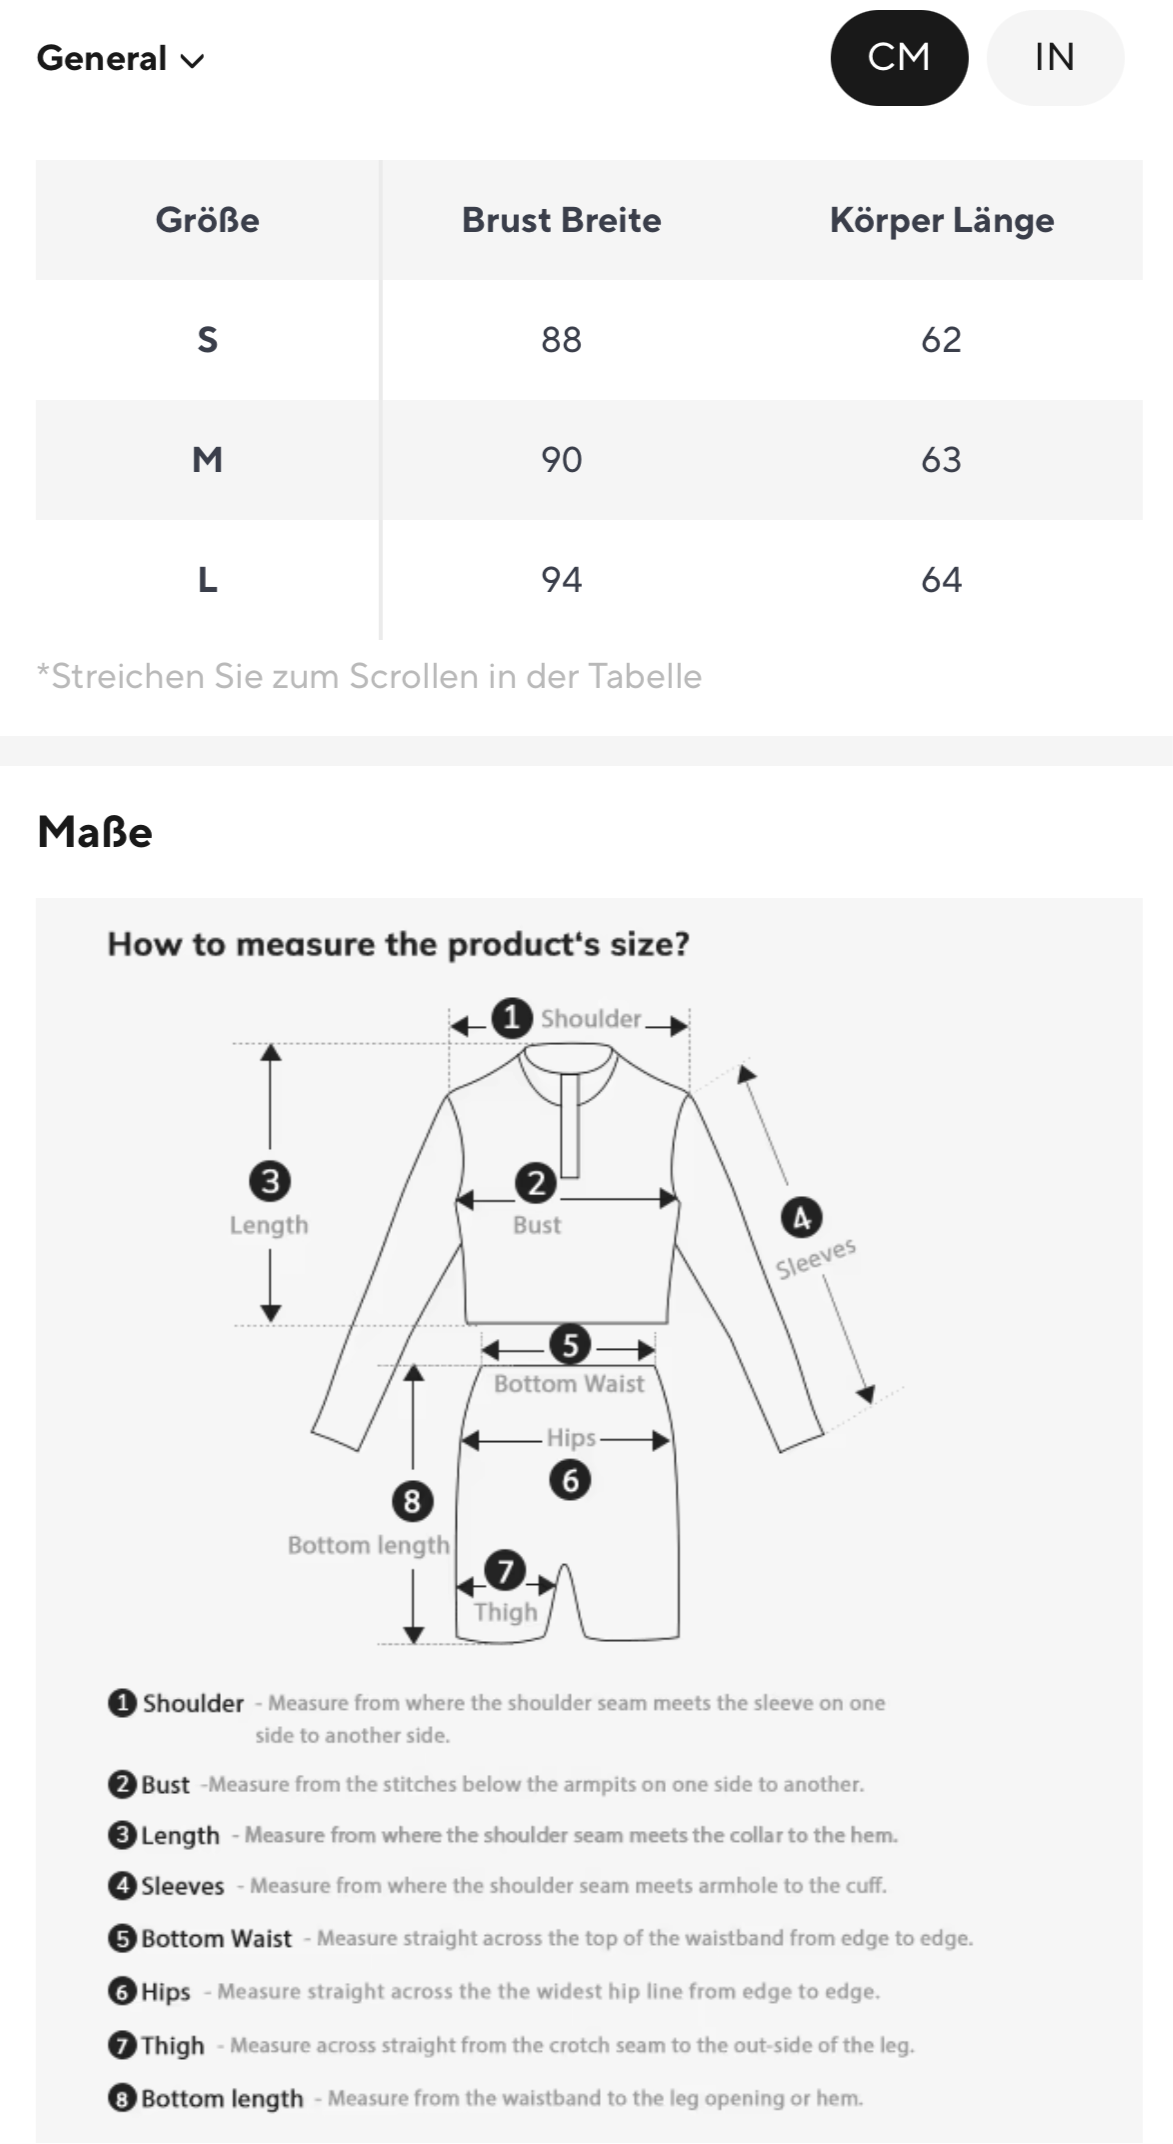Switch units to CM

click(898, 58)
